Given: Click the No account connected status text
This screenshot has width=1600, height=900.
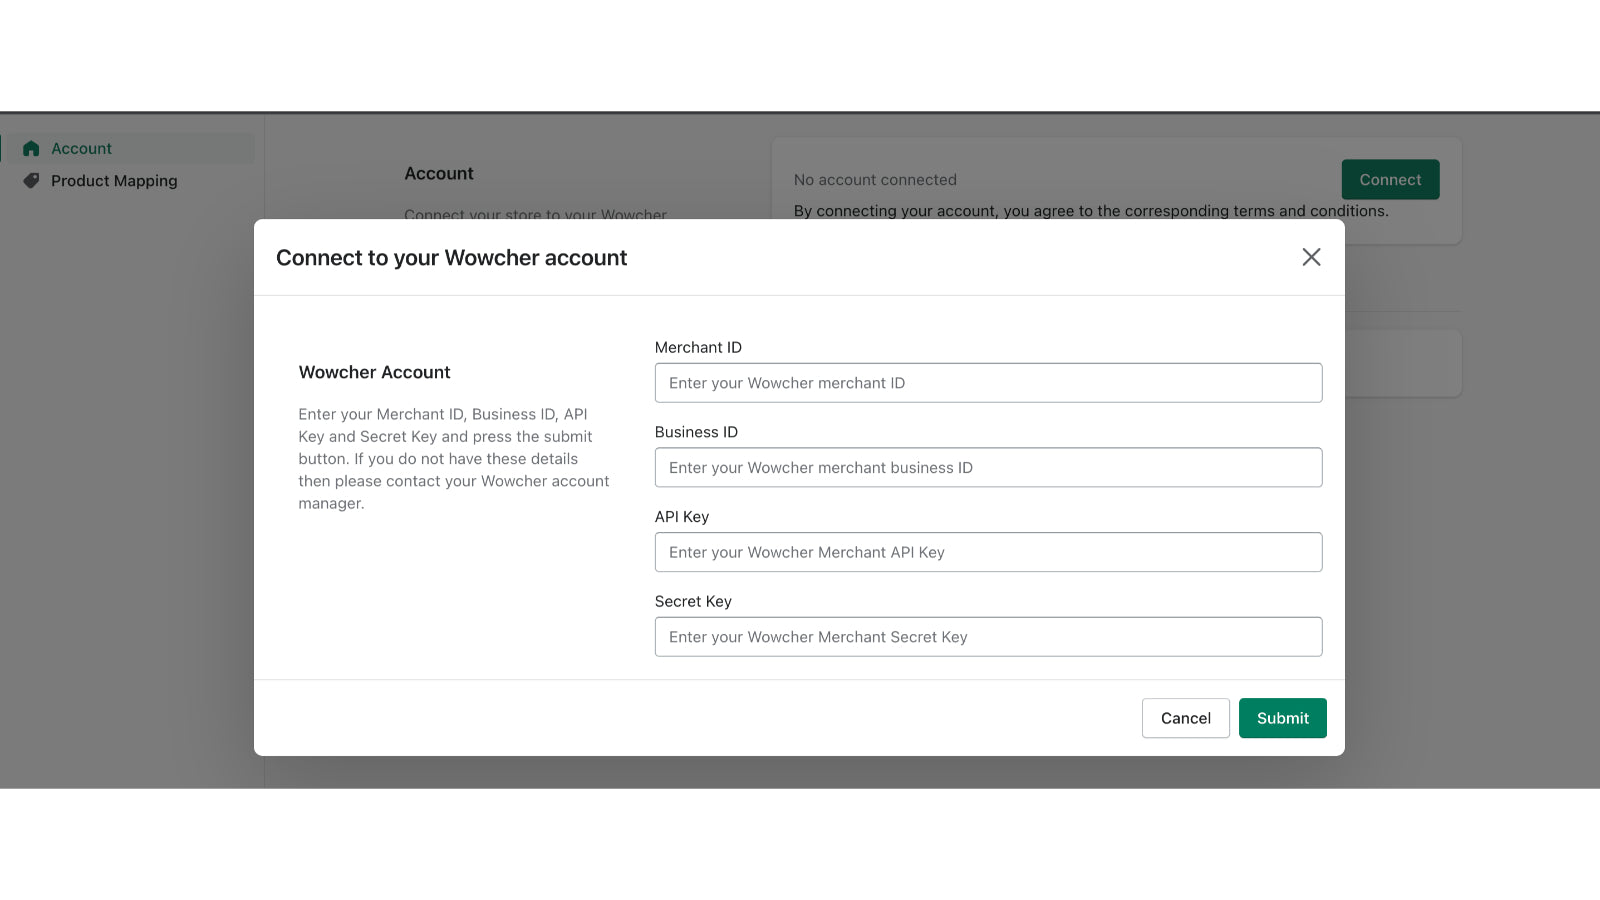Looking at the screenshot, I should point(875,180).
